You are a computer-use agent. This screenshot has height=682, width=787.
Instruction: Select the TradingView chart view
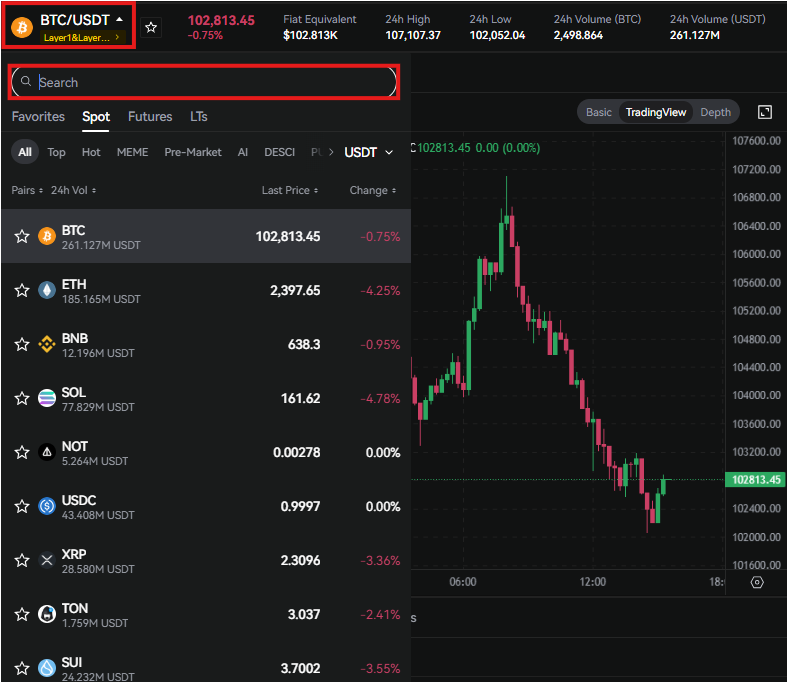point(655,112)
